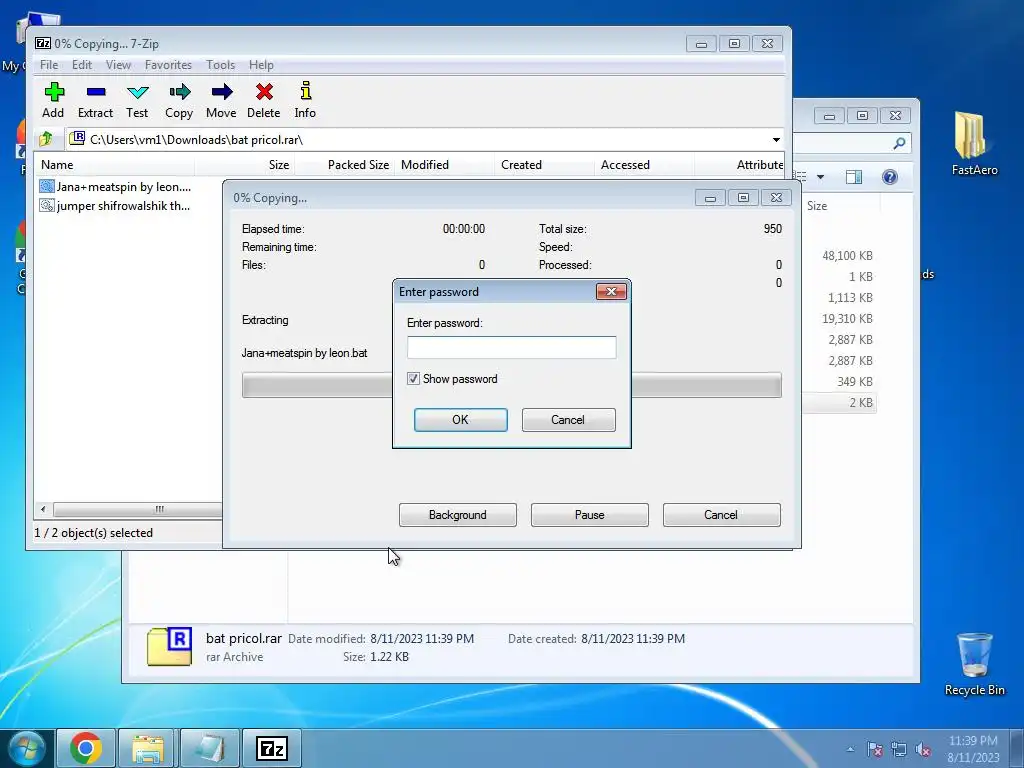Close the Enter password dialog

tap(611, 291)
